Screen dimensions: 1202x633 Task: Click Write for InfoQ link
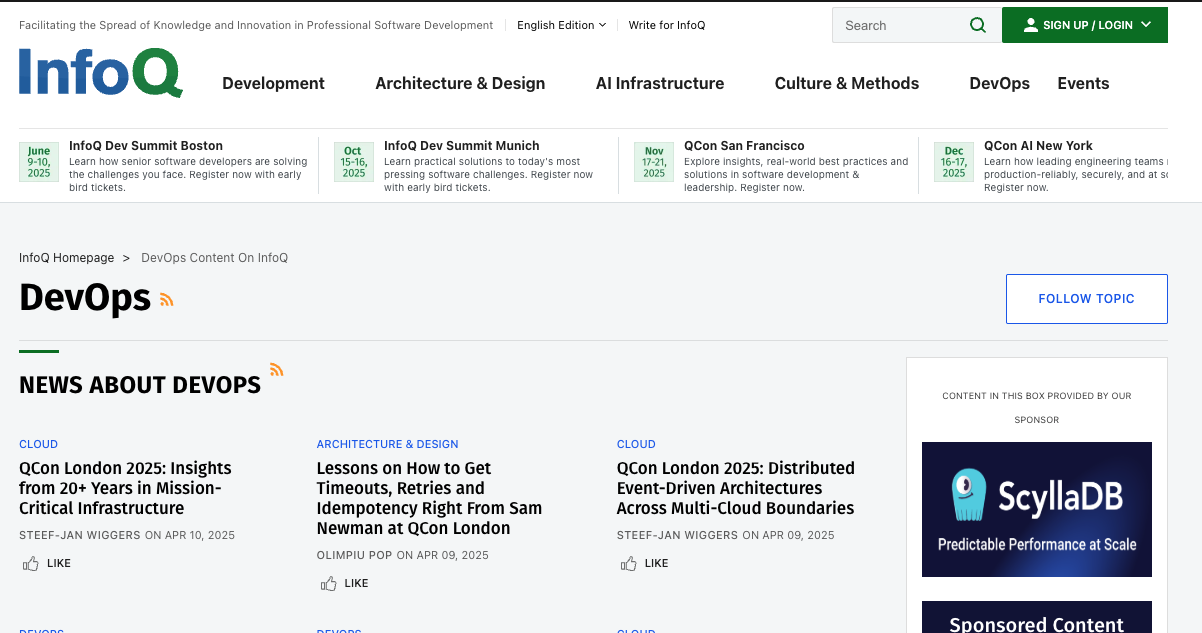666,25
